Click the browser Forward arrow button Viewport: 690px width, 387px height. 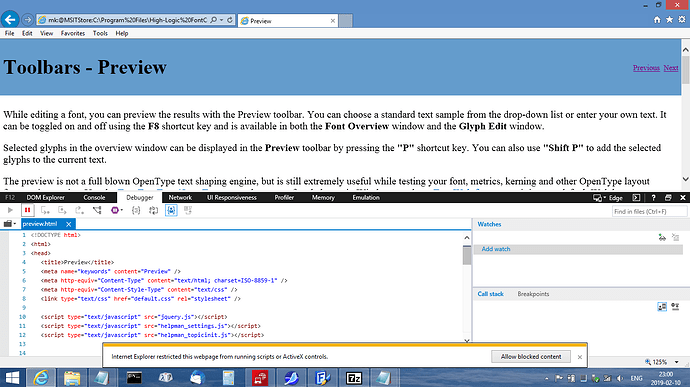pyautogui.click(x=27, y=20)
